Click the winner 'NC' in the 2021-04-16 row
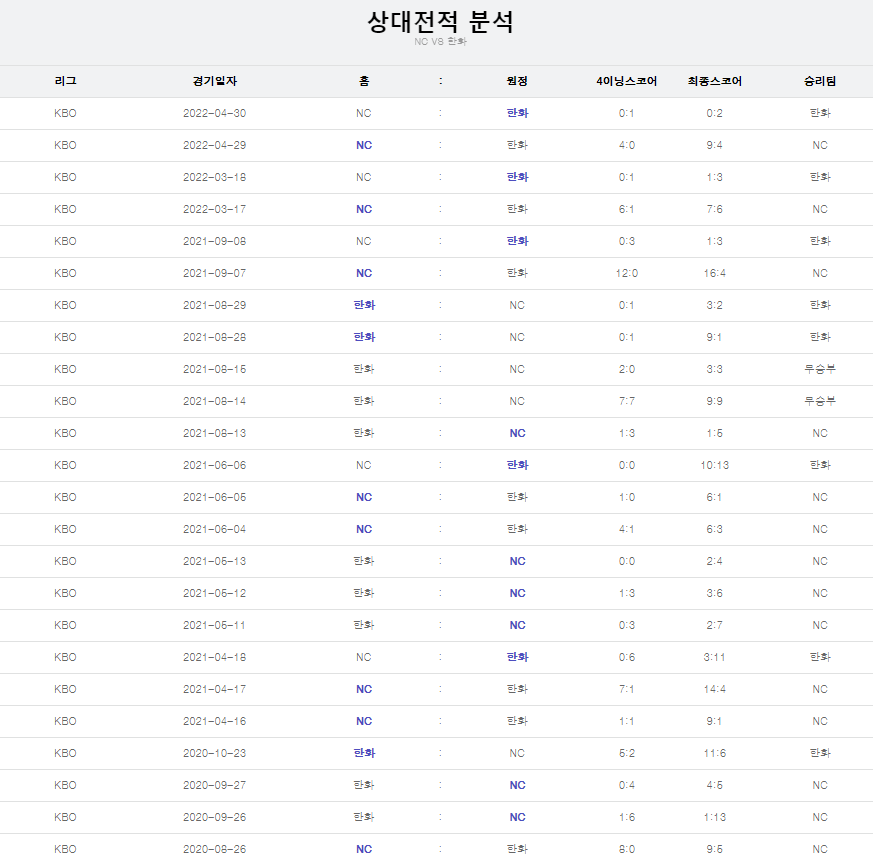This screenshot has width=873, height=860. point(820,721)
